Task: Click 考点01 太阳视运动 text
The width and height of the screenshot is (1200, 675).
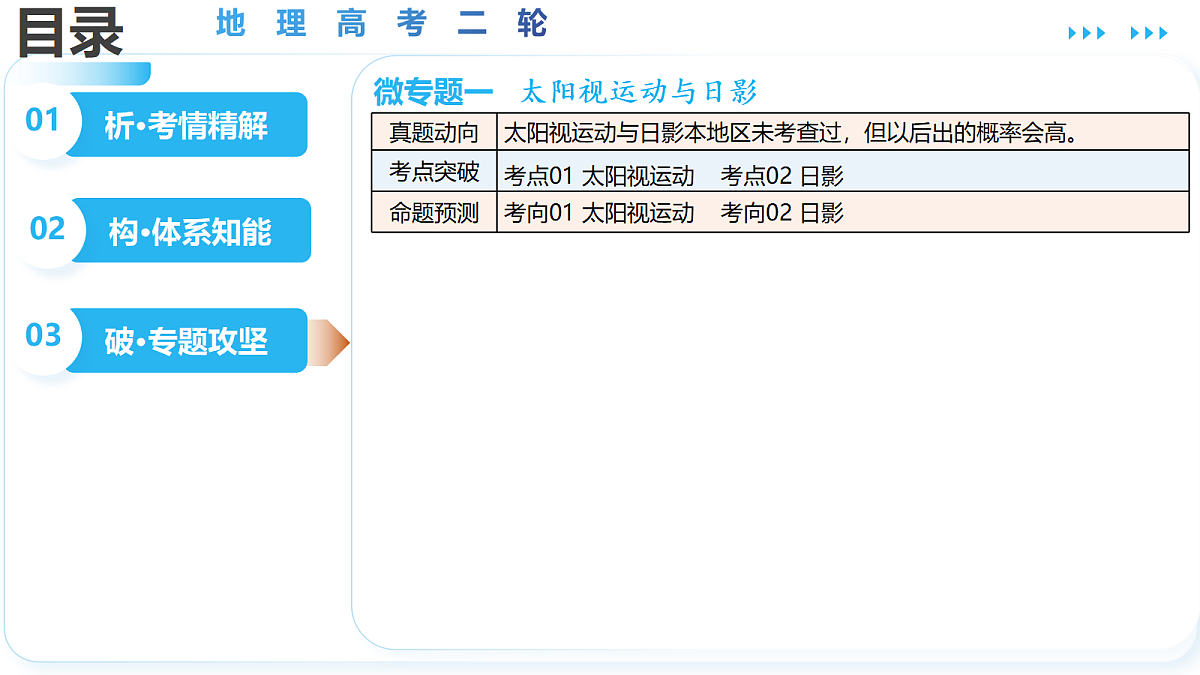Action: (x=598, y=177)
